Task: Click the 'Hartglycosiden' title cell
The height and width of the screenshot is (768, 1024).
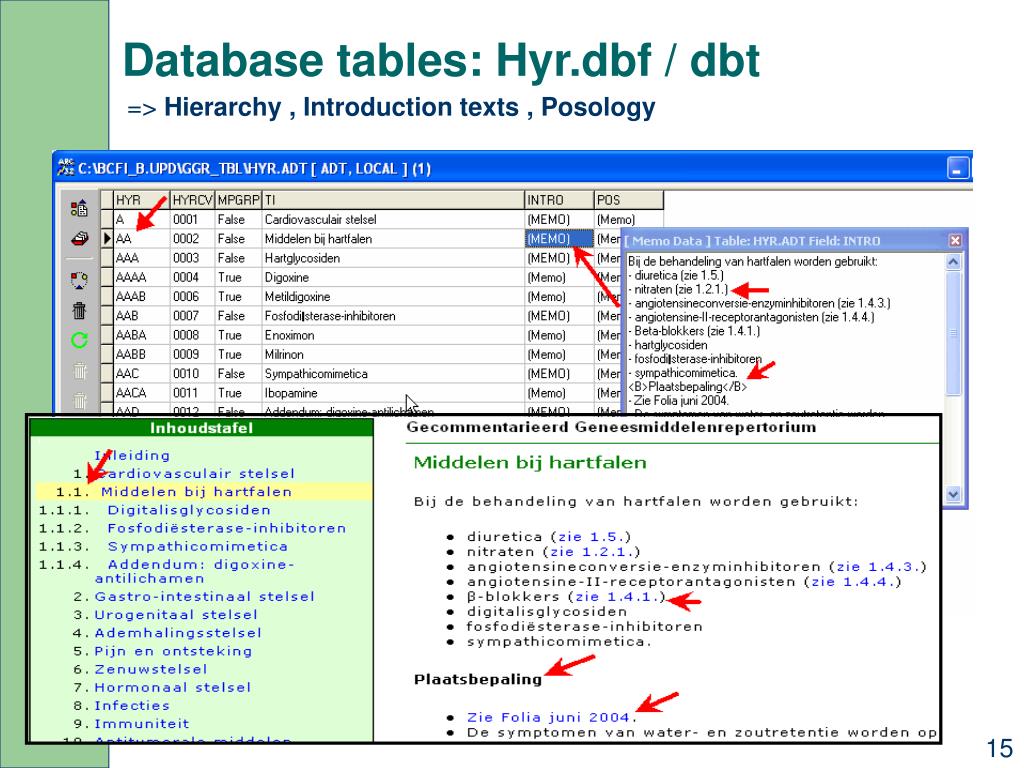Action: [x=393, y=258]
